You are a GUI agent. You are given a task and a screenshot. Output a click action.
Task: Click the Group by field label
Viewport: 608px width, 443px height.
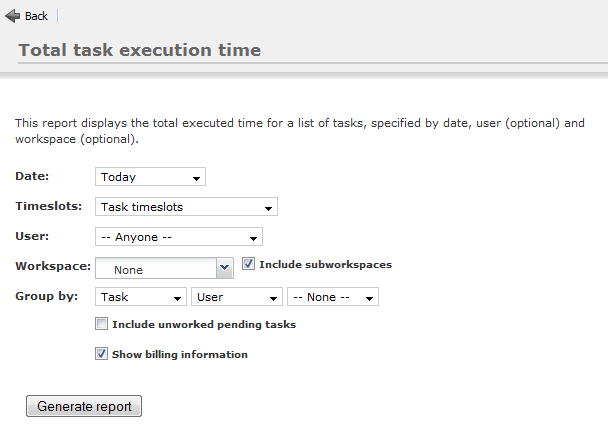(x=47, y=296)
